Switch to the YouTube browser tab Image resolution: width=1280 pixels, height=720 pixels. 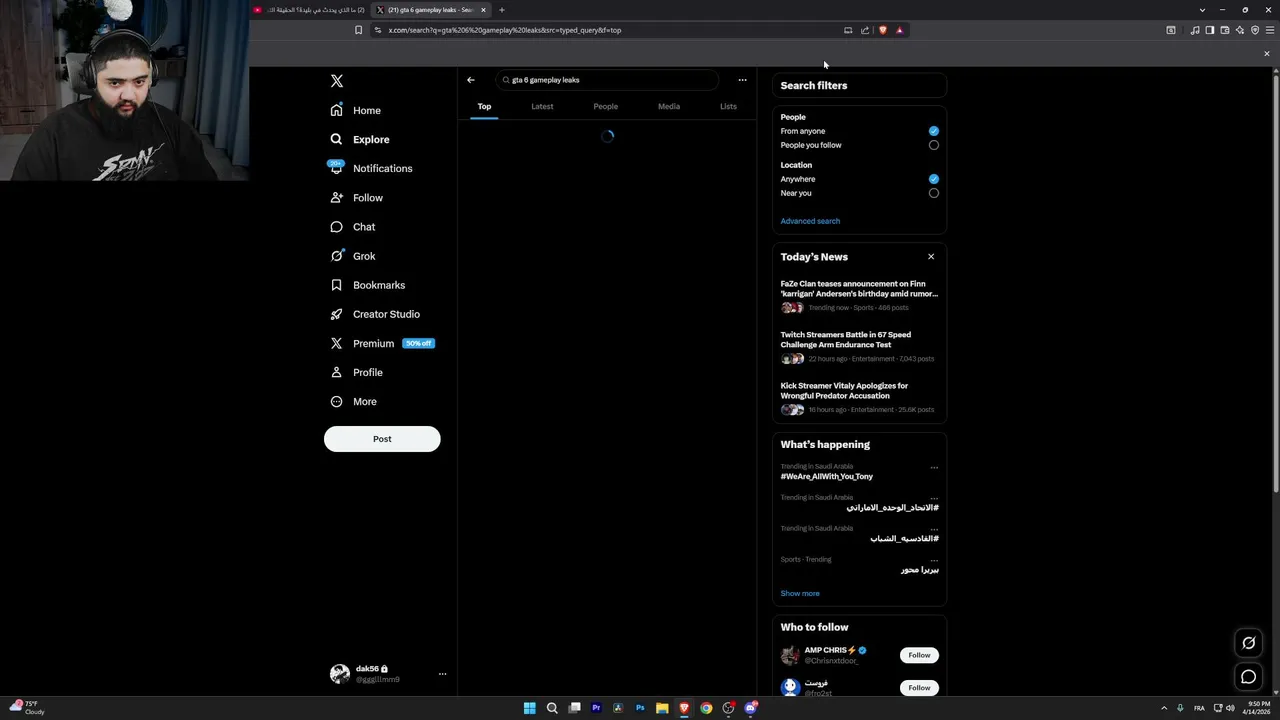tap(308, 10)
